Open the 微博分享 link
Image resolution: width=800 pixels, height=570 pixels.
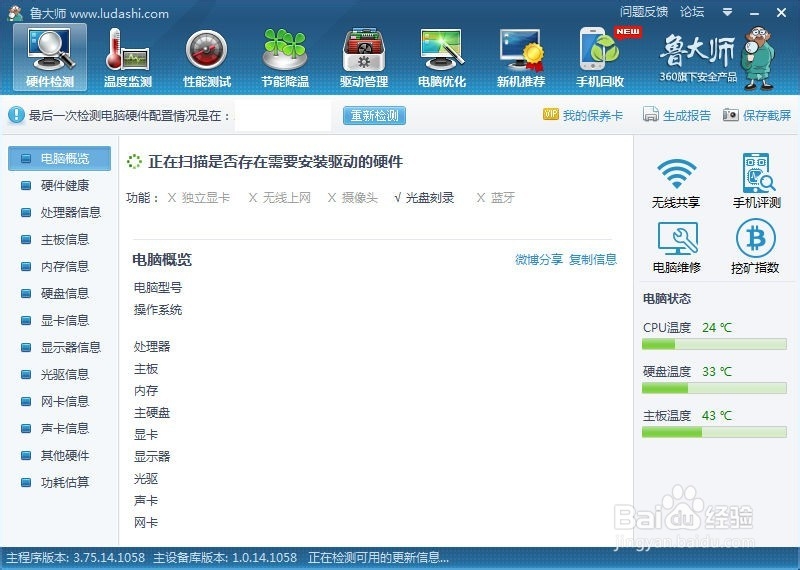click(x=539, y=260)
